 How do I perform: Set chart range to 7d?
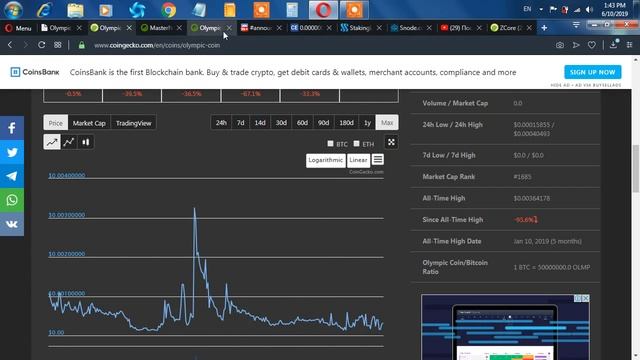[x=240, y=122]
